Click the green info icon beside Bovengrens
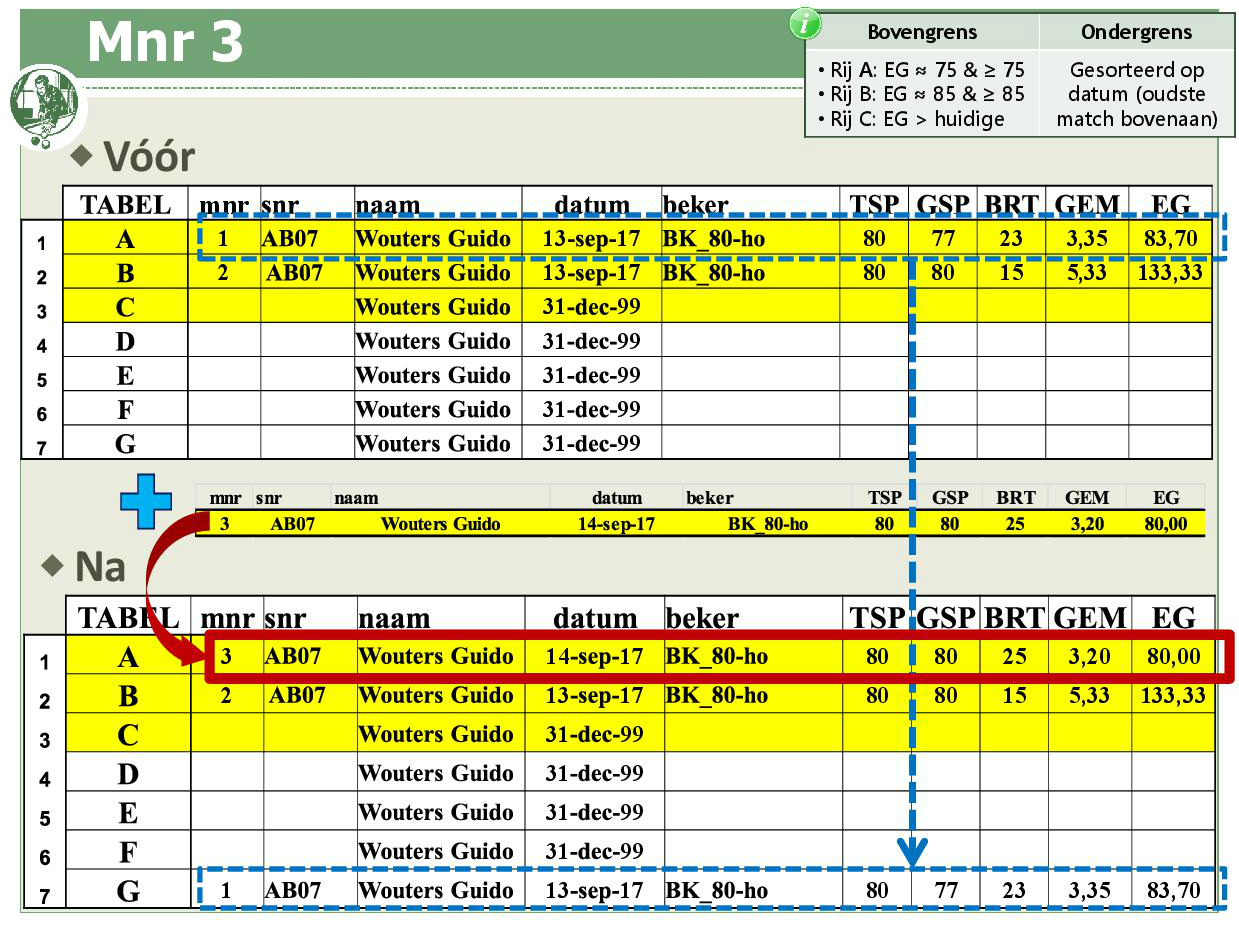The width and height of the screenshot is (1239, 937). (805, 24)
